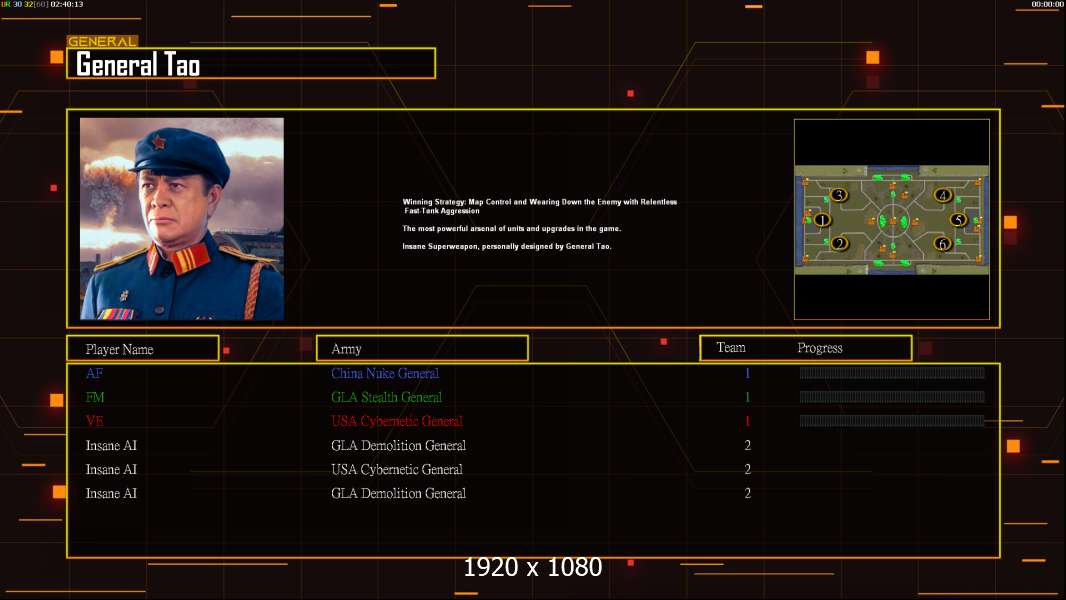The height and width of the screenshot is (600, 1066).
Task: Click the Army column header
Action: [422, 349]
